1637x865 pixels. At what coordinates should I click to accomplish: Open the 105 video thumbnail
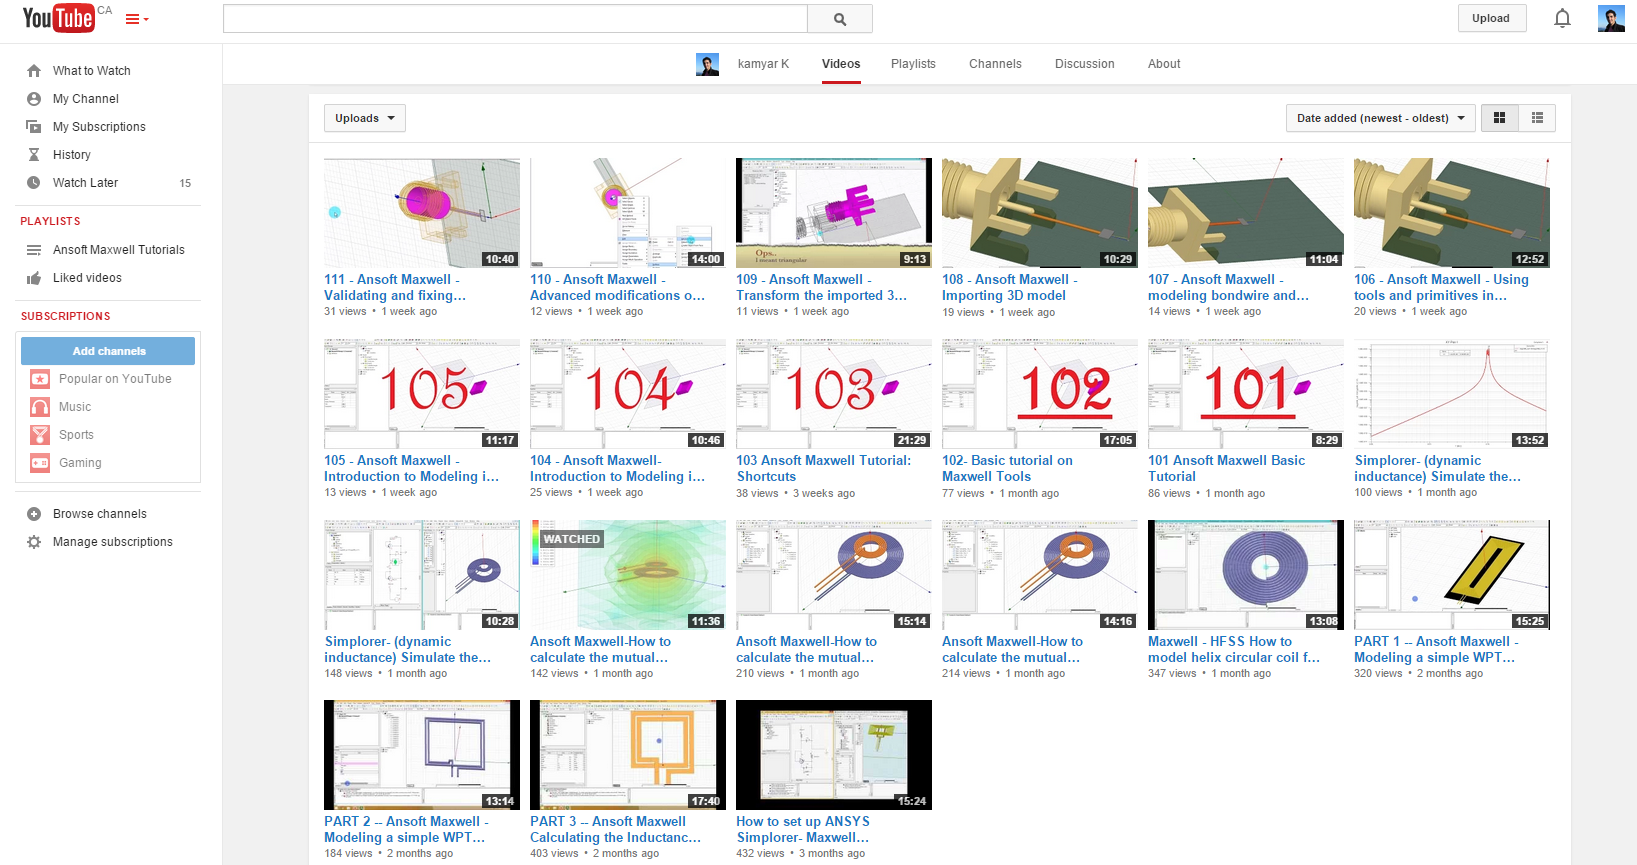(422, 393)
